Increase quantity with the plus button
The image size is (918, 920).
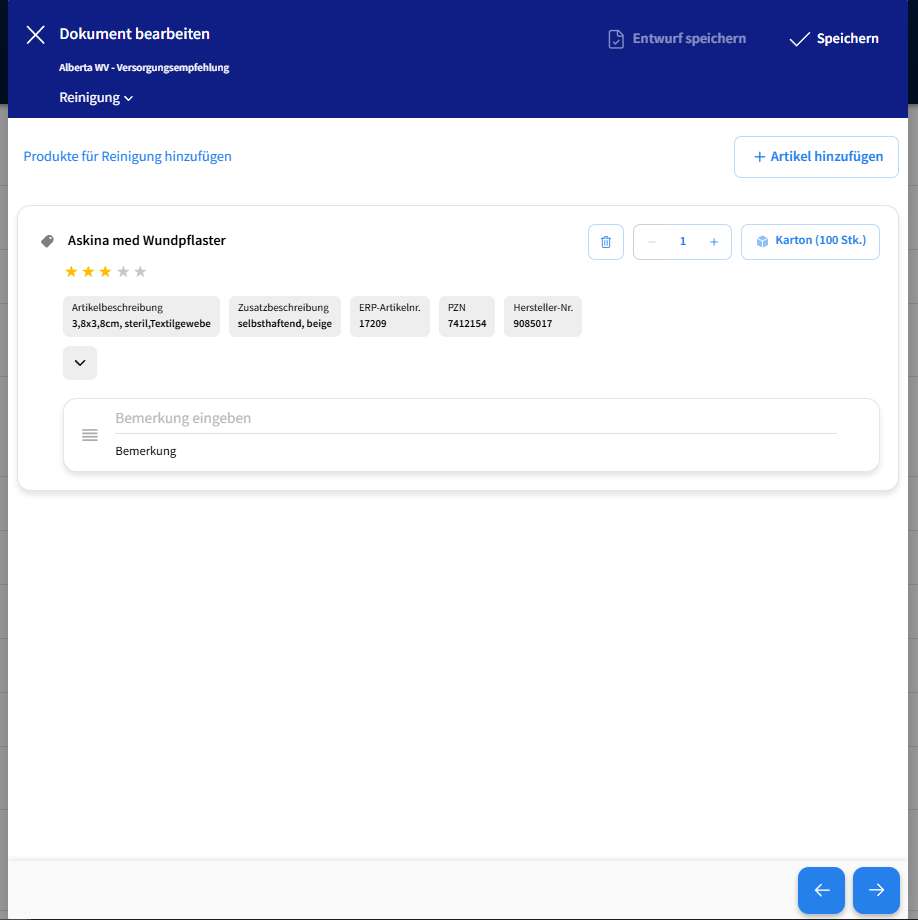tap(713, 242)
